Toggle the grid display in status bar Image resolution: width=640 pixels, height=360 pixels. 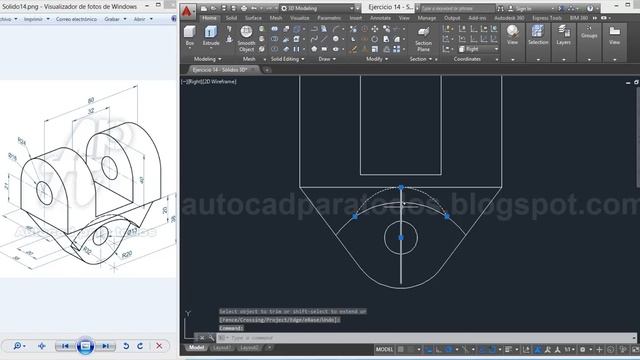click(x=401, y=349)
